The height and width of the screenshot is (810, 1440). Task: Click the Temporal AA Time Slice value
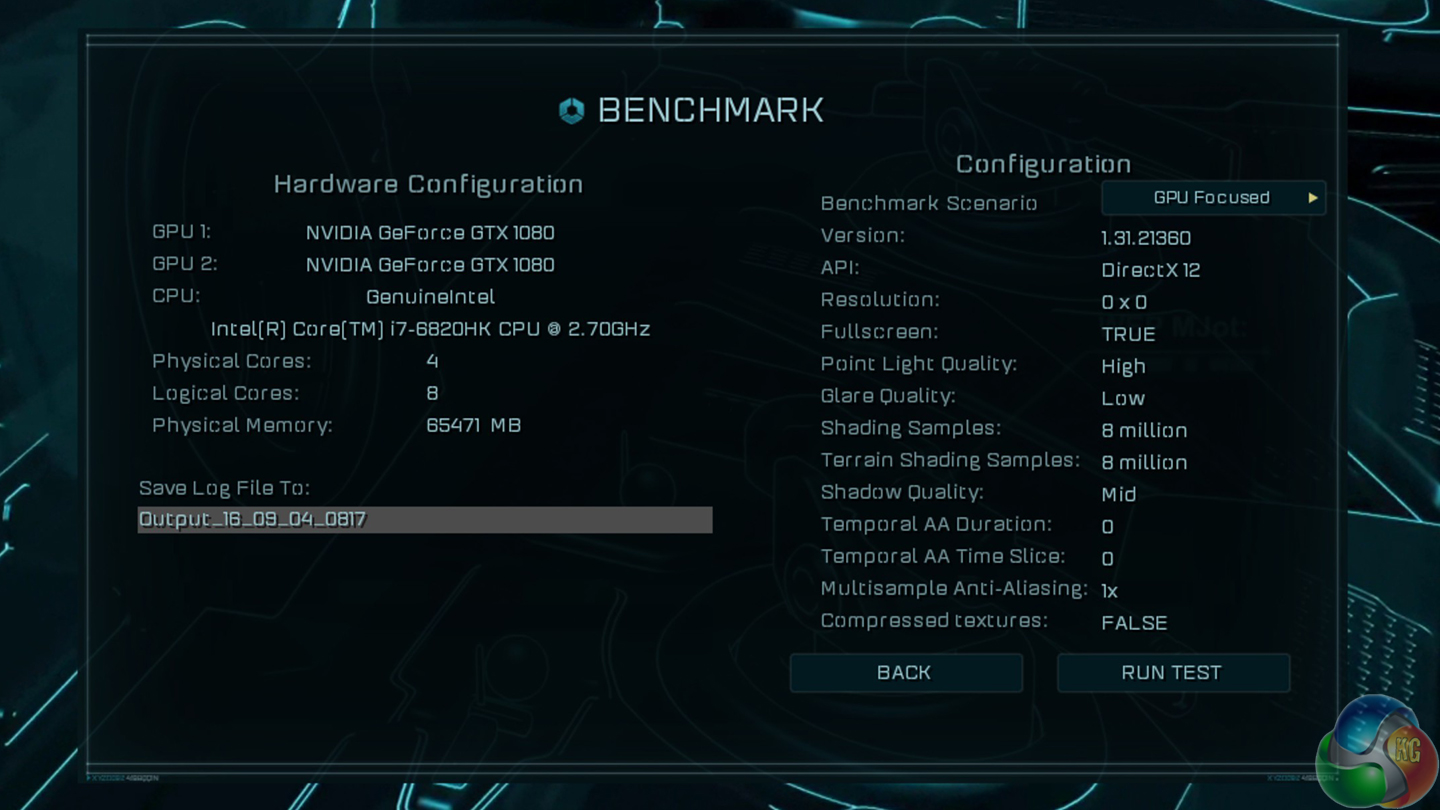1107,558
